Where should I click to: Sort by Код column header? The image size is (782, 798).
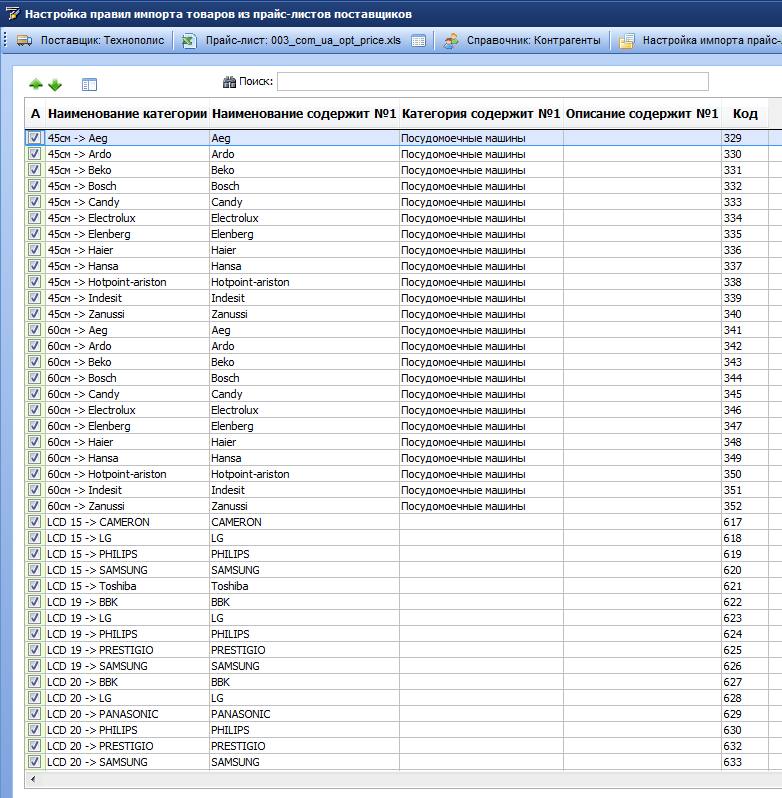pos(745,113)
